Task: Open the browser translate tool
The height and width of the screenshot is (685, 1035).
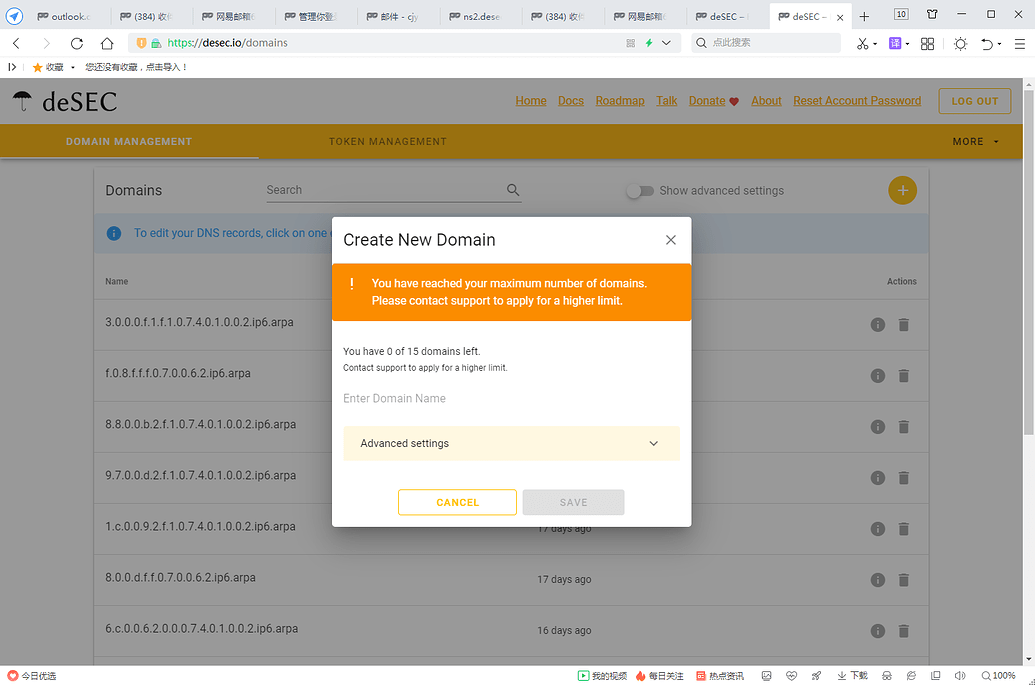Action: click(x=895, y=43)
